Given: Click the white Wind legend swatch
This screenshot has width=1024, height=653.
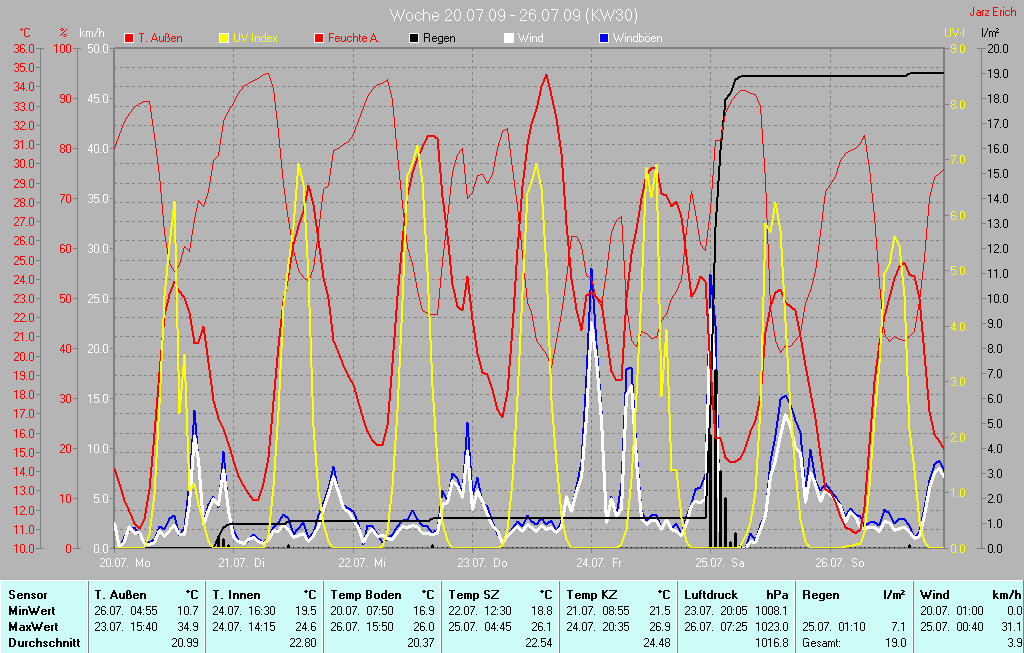Looking at the screenshot, I should [509, 39].
